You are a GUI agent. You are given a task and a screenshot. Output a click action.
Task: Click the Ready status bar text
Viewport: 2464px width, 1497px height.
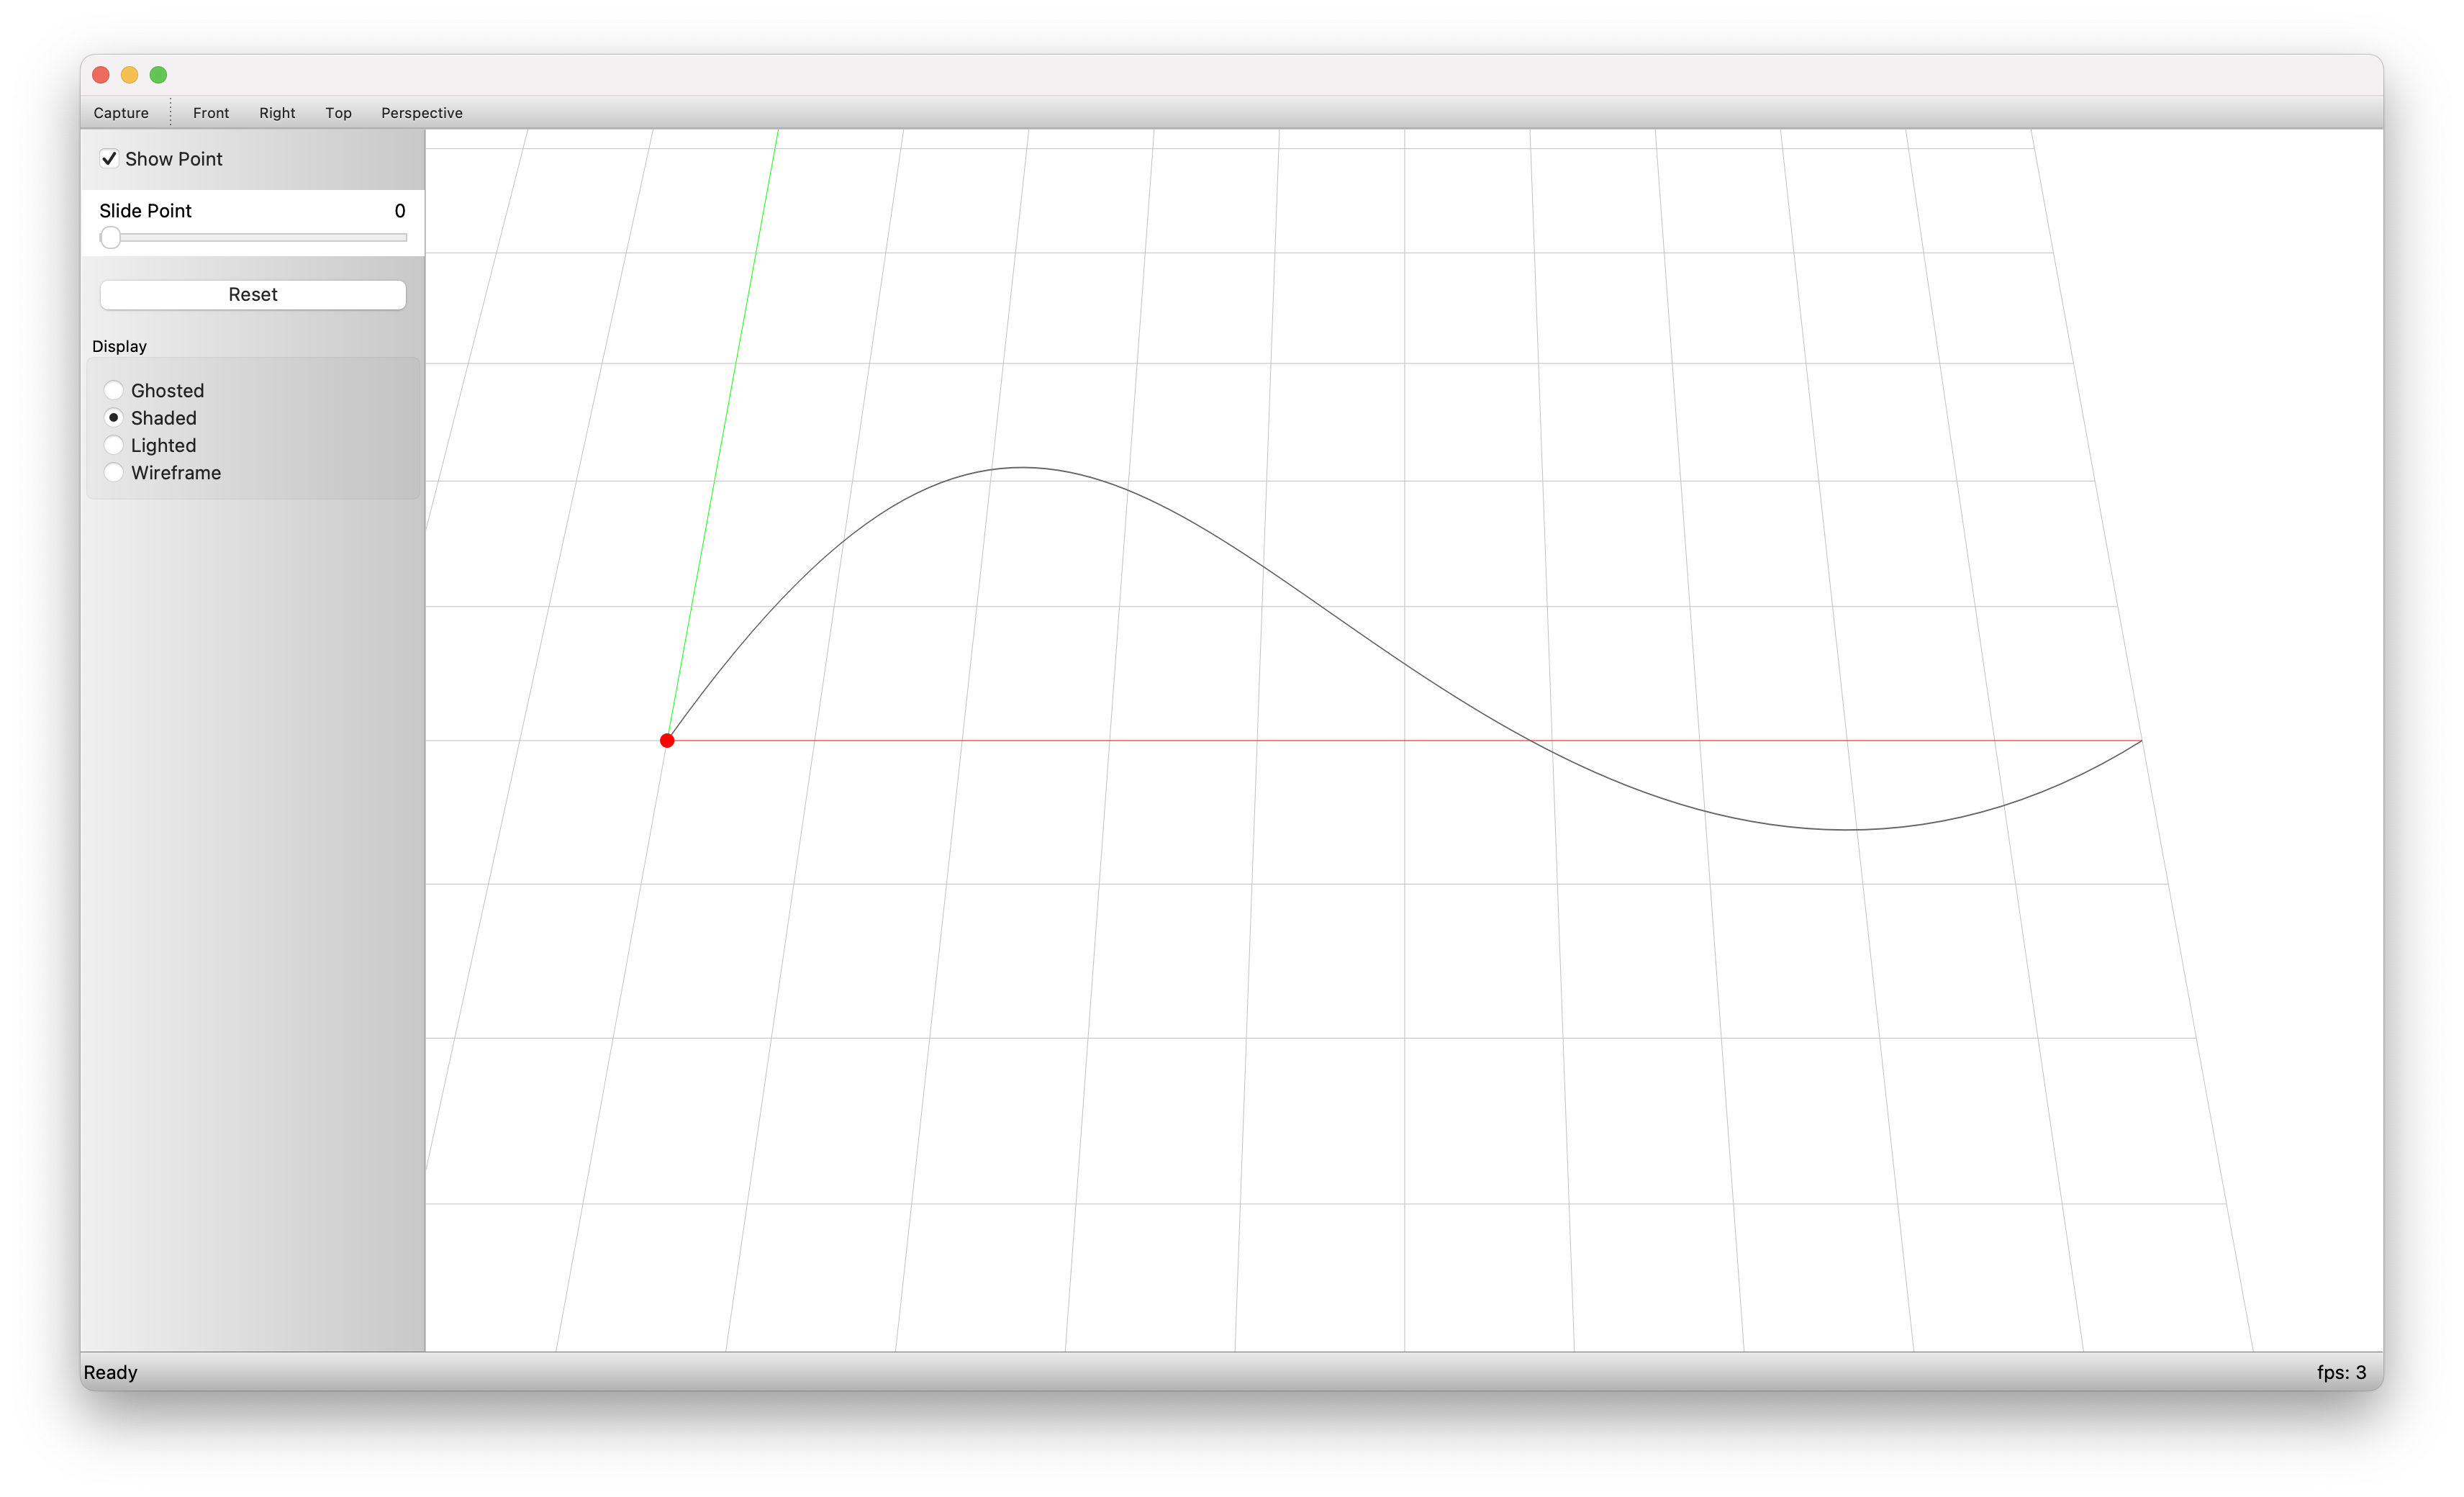pos(111,1372)
